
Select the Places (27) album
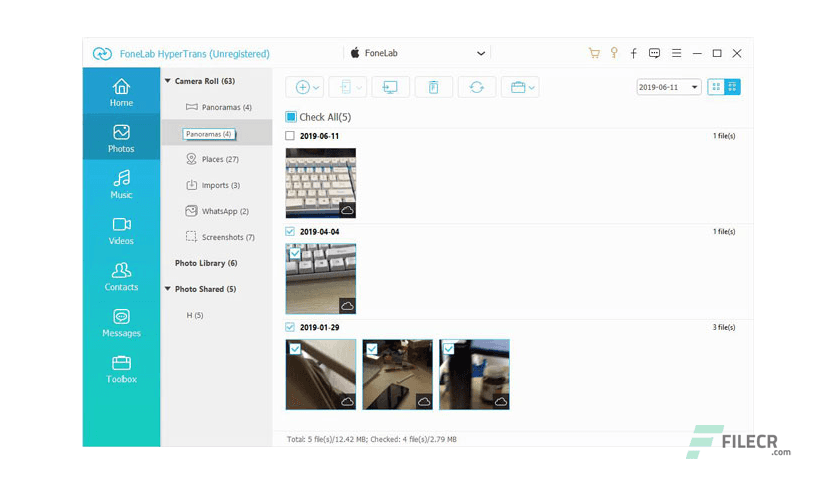[x=219, y=159]
